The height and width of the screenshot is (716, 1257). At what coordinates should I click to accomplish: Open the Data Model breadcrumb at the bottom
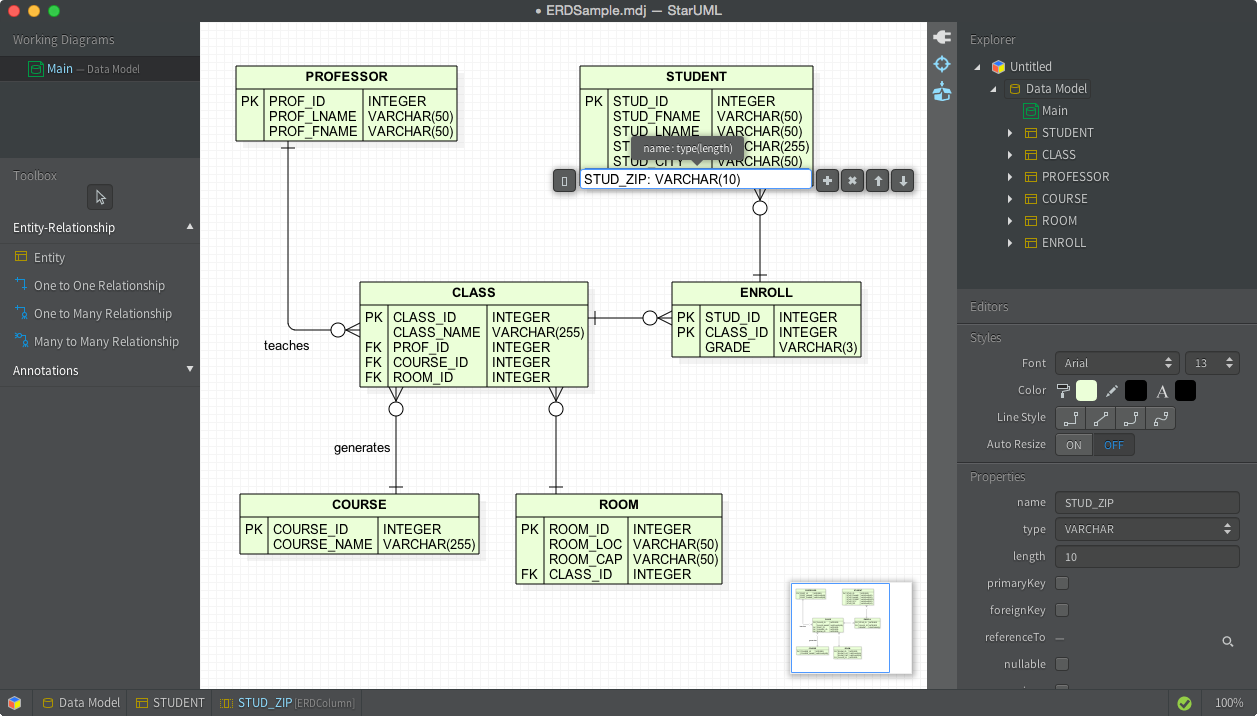coord(80,702)
